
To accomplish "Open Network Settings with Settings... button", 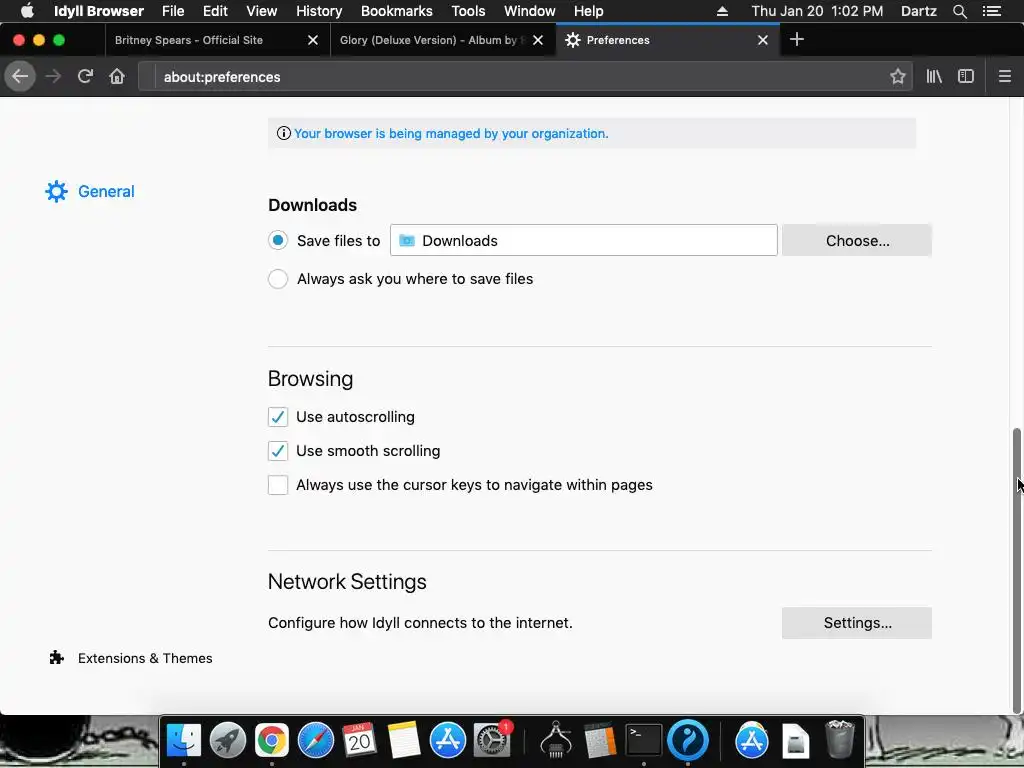I will point(857,623).
